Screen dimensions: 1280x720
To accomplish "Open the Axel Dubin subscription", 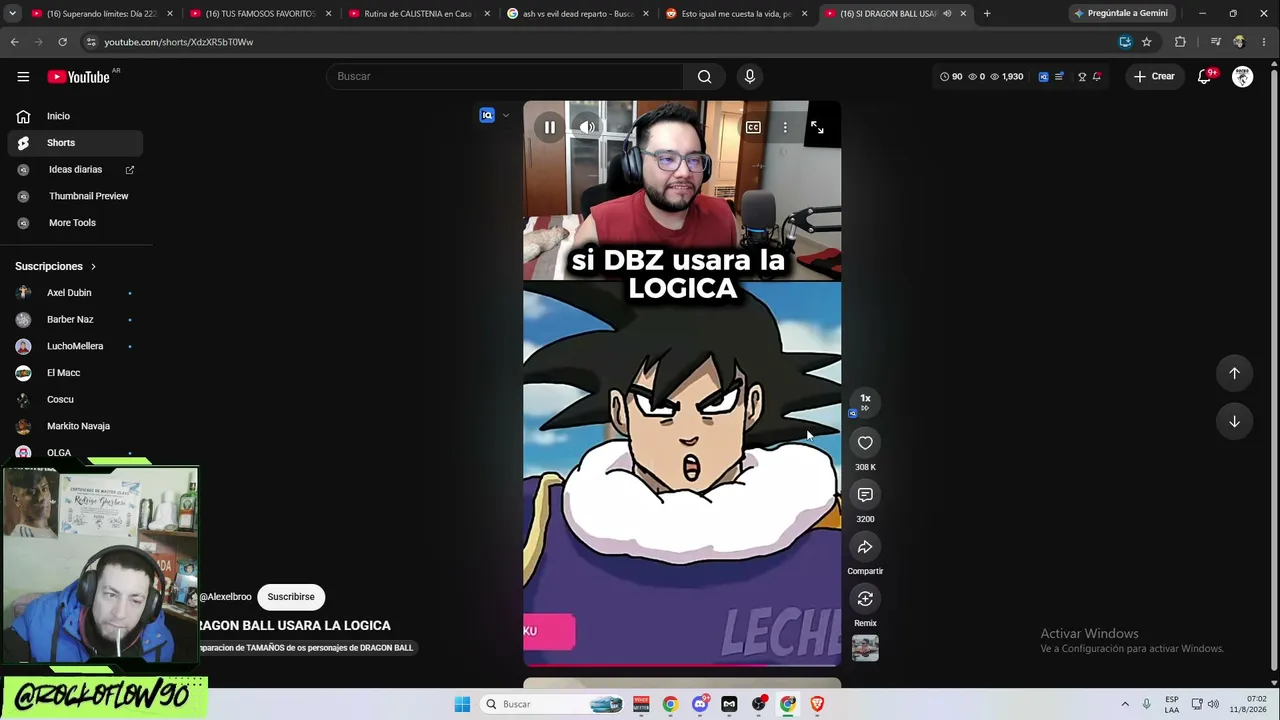I will point(75,293).
